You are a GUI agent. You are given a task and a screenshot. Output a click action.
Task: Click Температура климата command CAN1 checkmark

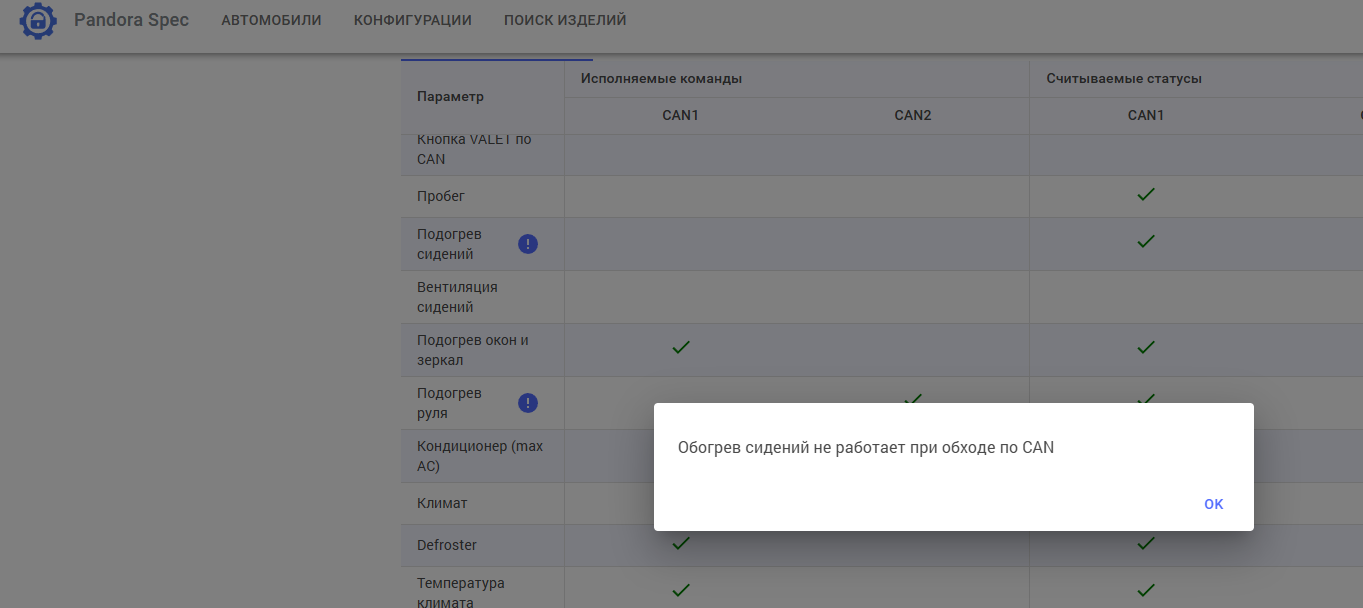pos(681,590)
